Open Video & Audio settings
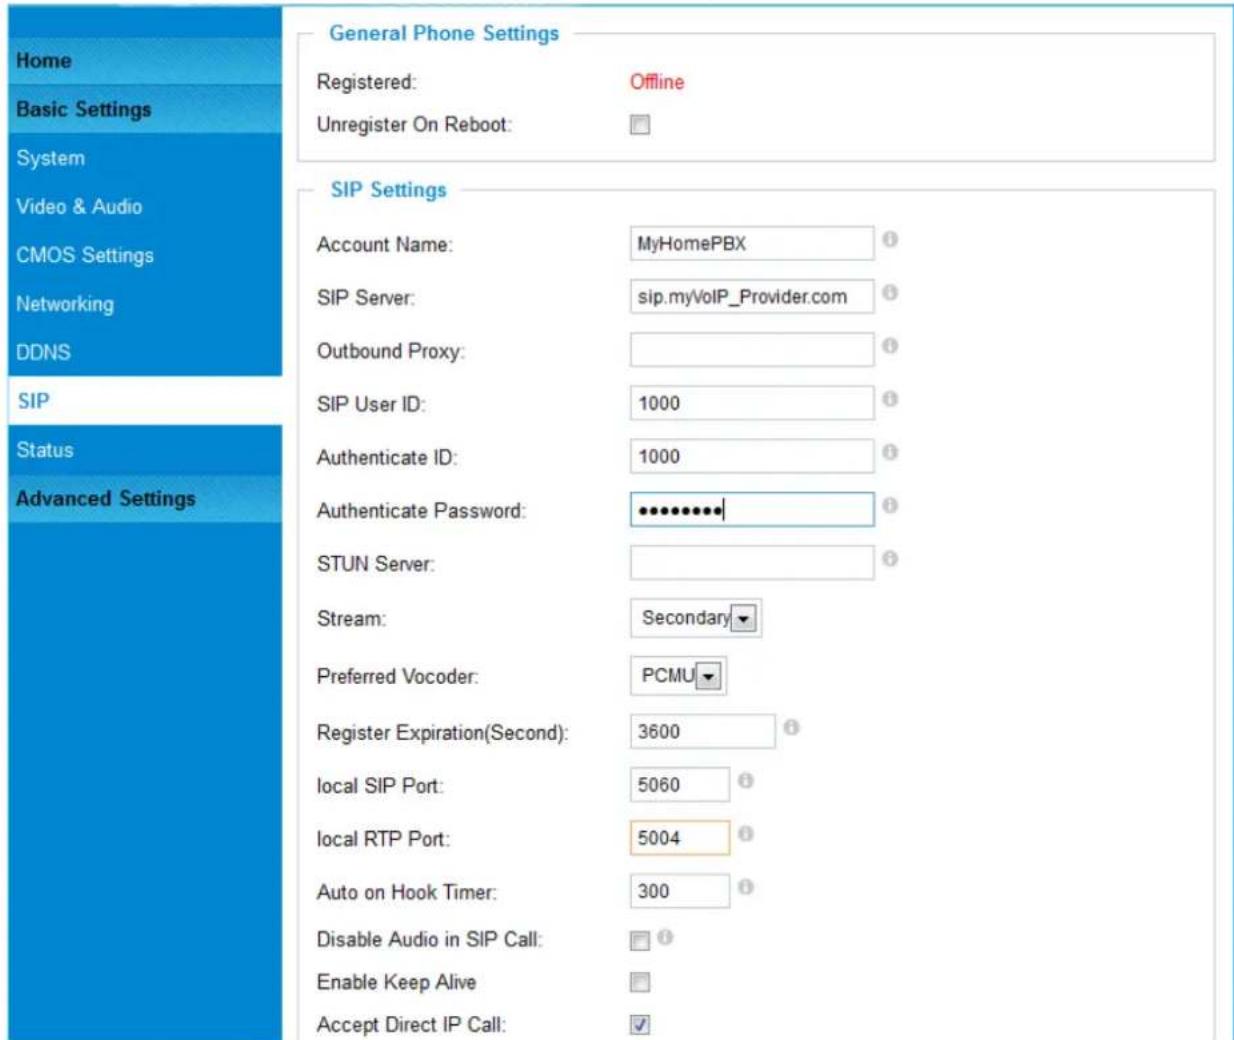Image resolution: width=1234 pixels, height=1040 pixels. point(145,207)
